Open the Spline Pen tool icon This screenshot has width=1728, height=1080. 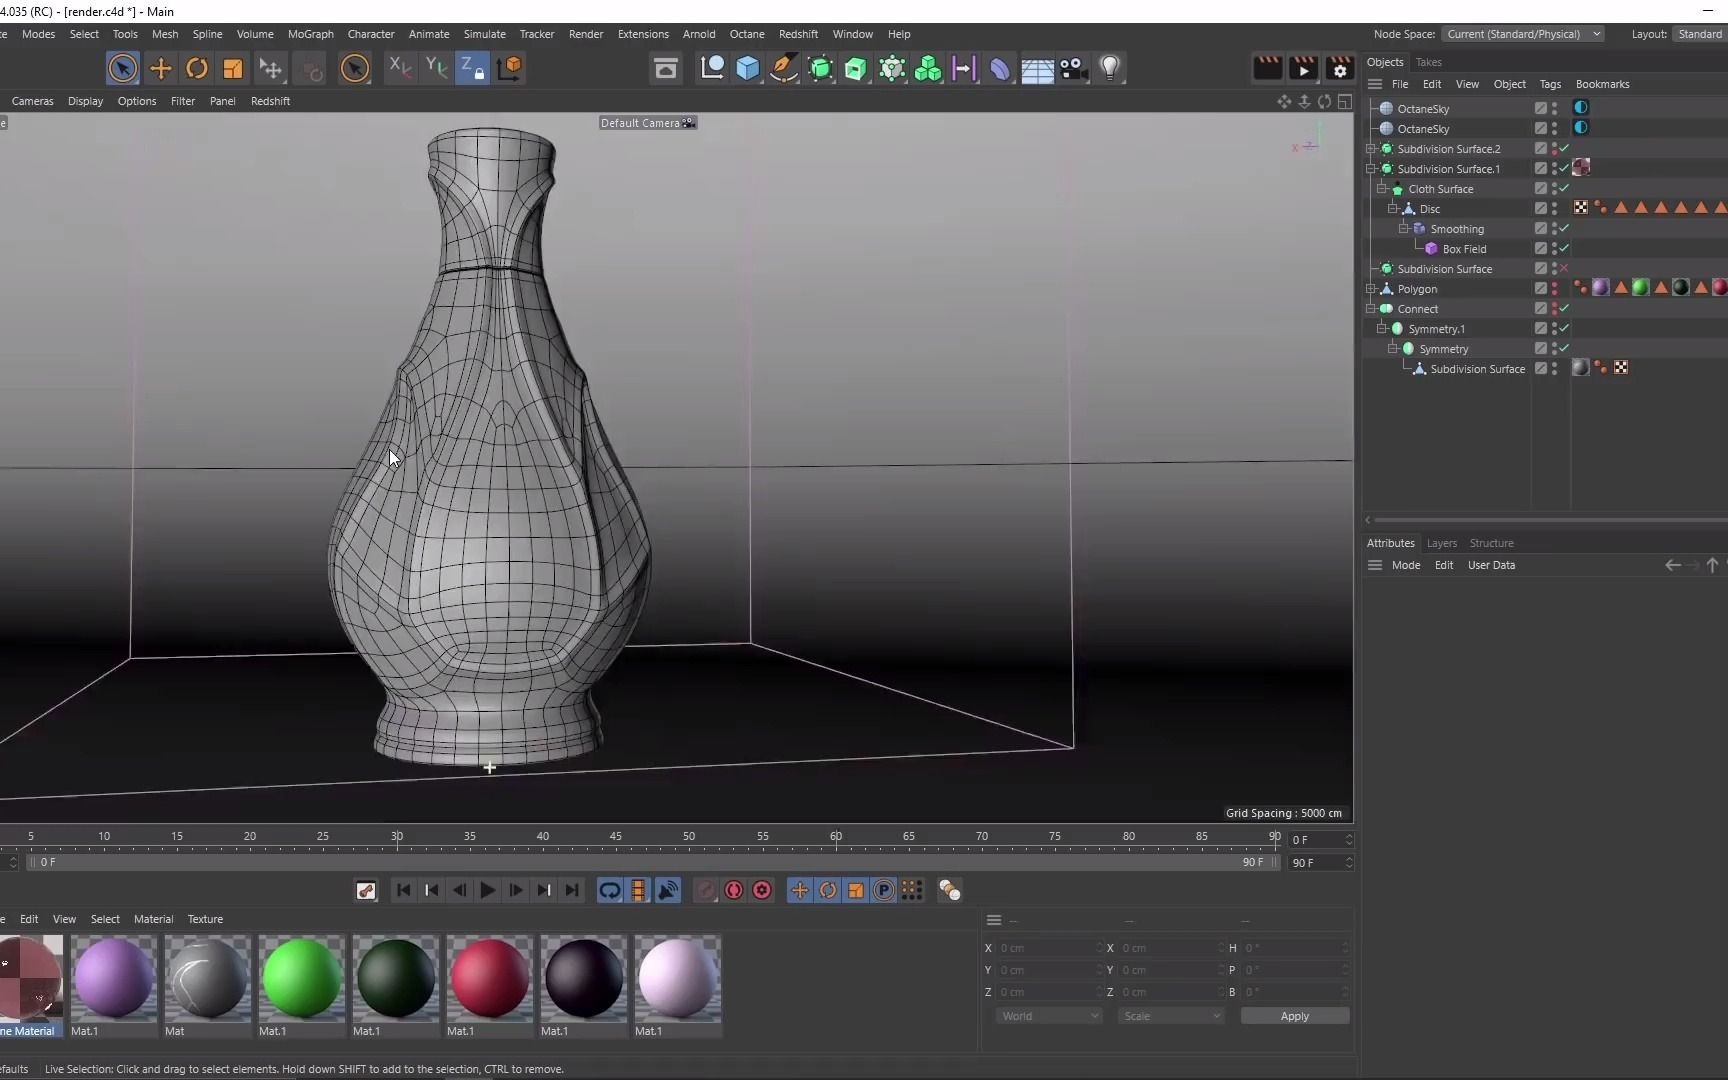pyautogui.click(x=785, y=68)
